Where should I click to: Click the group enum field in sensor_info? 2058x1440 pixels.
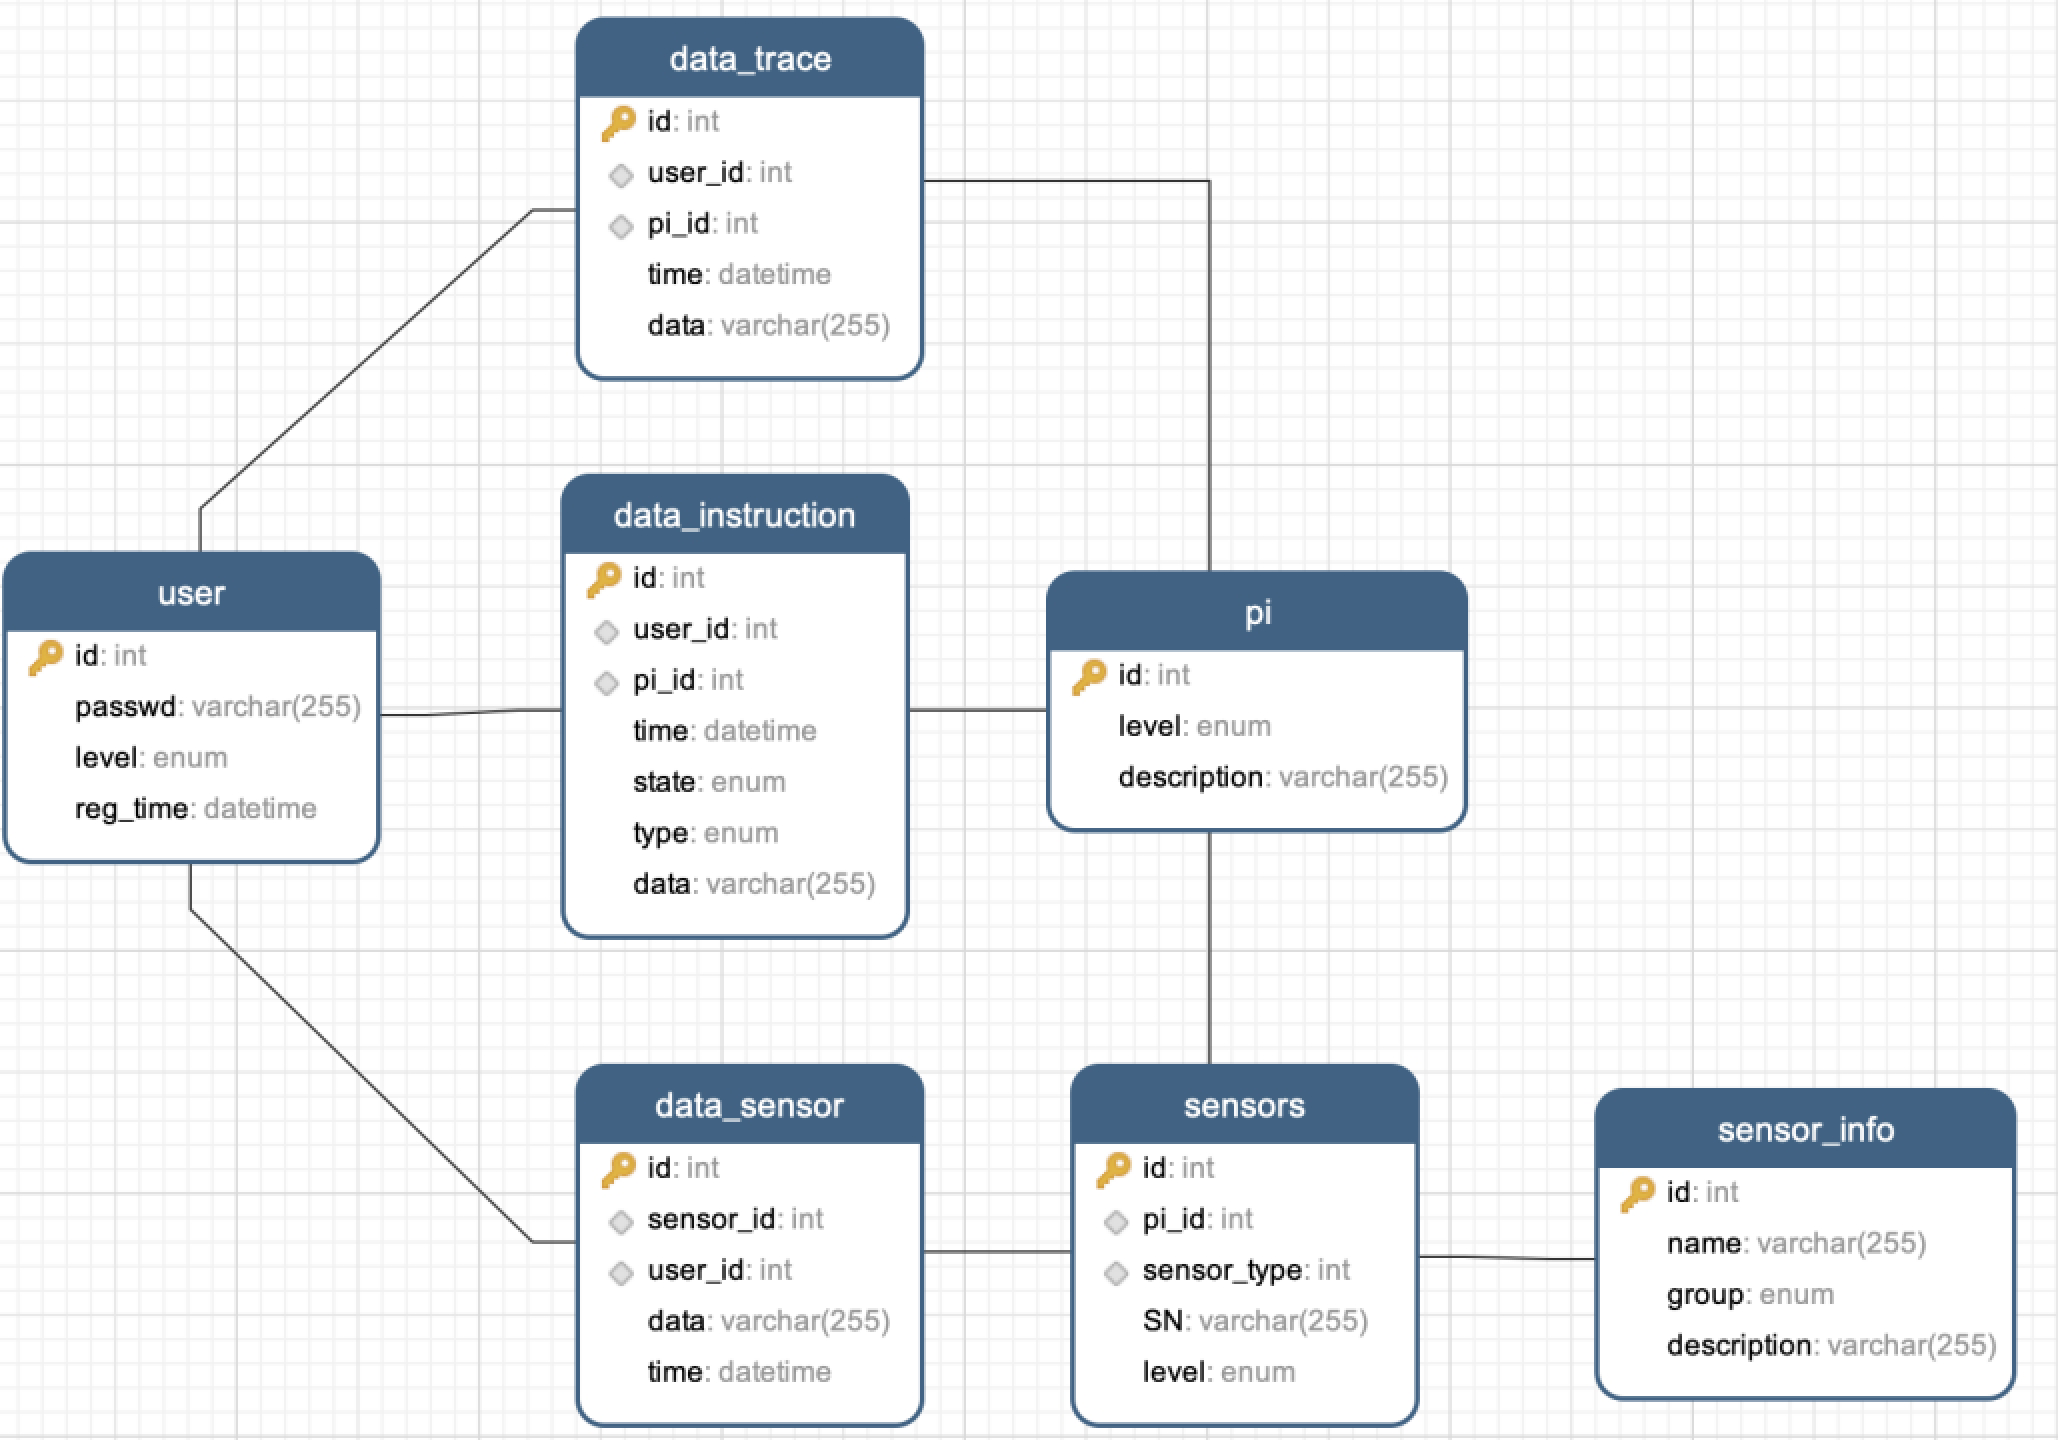coord(1749,1295)
